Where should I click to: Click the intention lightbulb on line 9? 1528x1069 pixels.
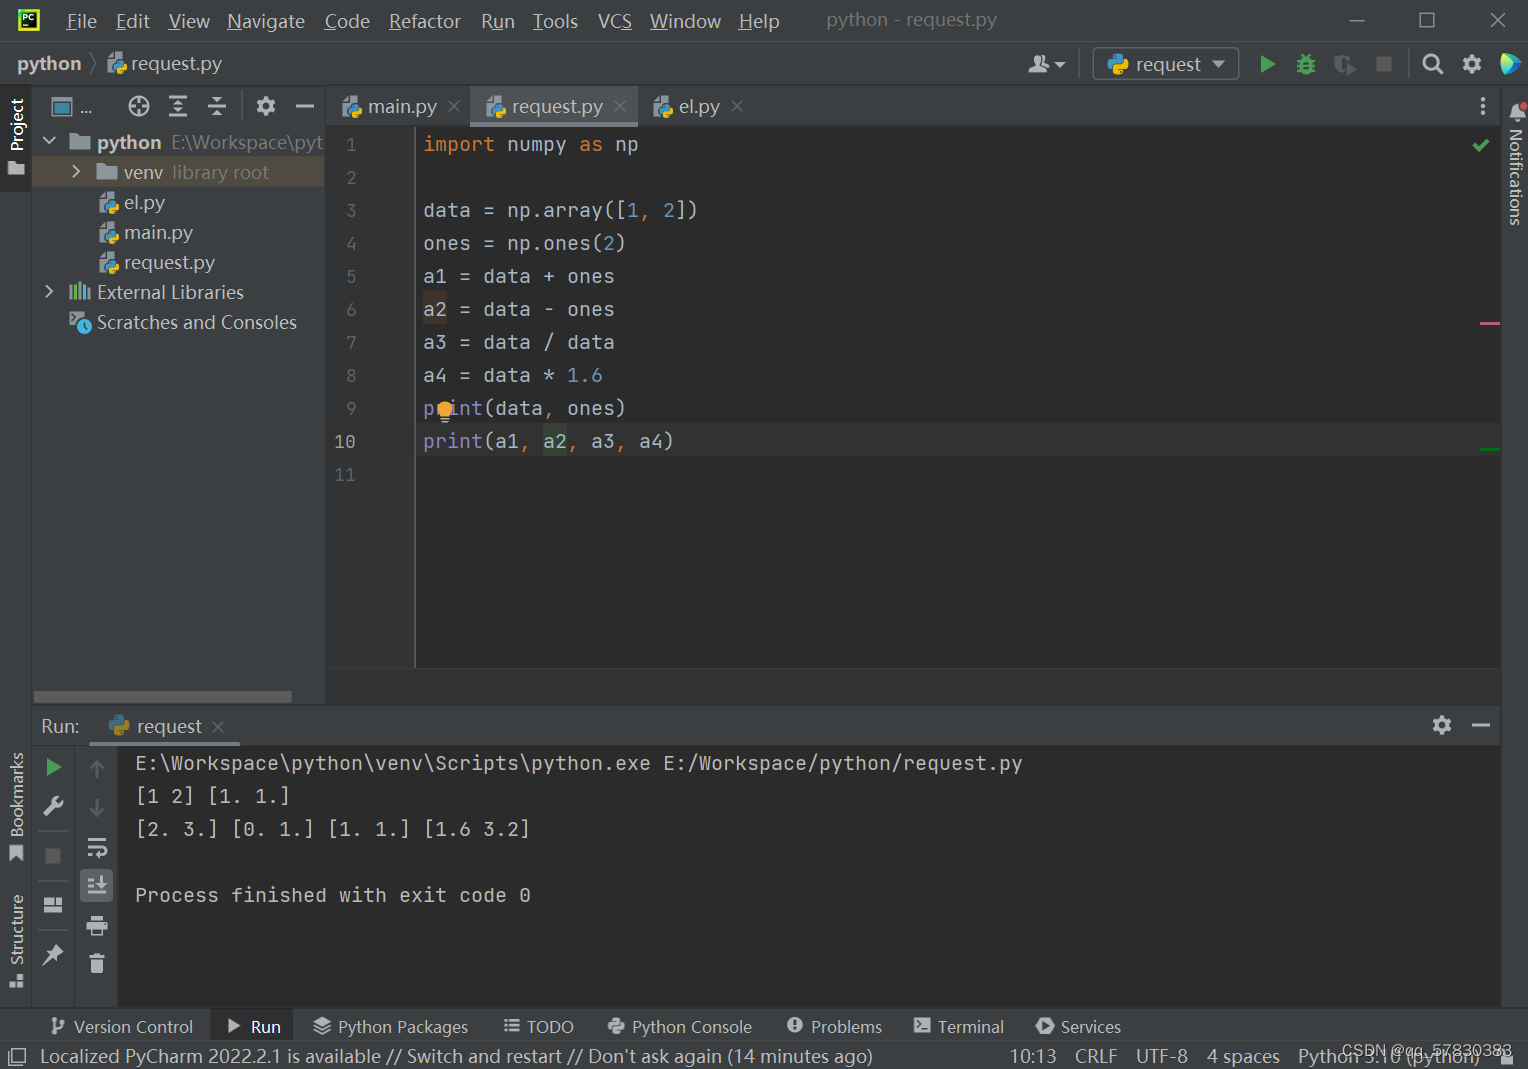(x=445, y=410)
